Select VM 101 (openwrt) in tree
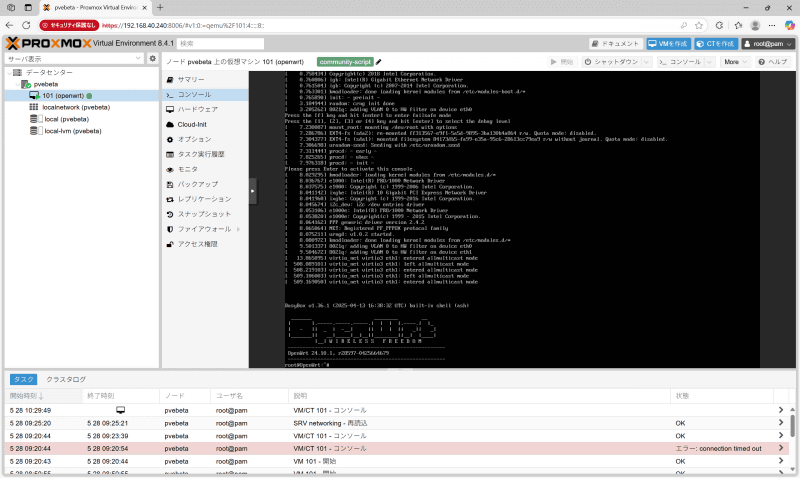Image resolution: width=800 pixels, height=478 pixels. (63, 95)
